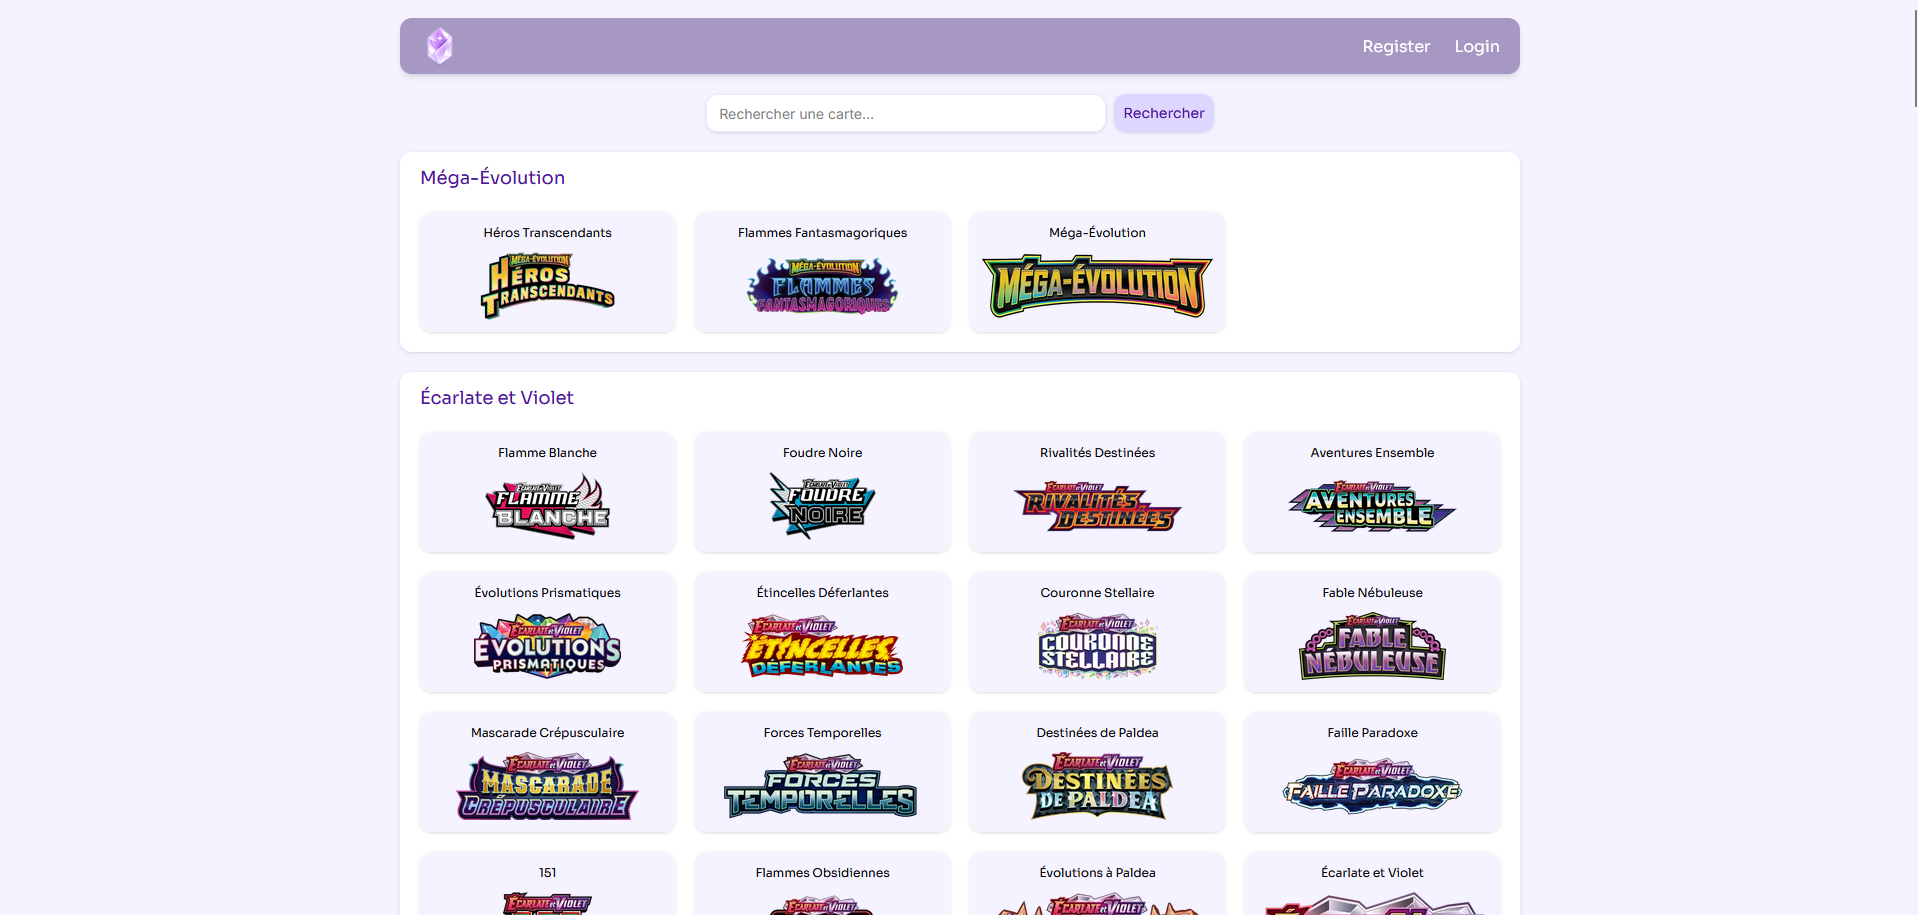Open the Faille Paradoxe set logo
Image resolution: width=1918 pixels, height=915 pixels.
(1372, 786)
